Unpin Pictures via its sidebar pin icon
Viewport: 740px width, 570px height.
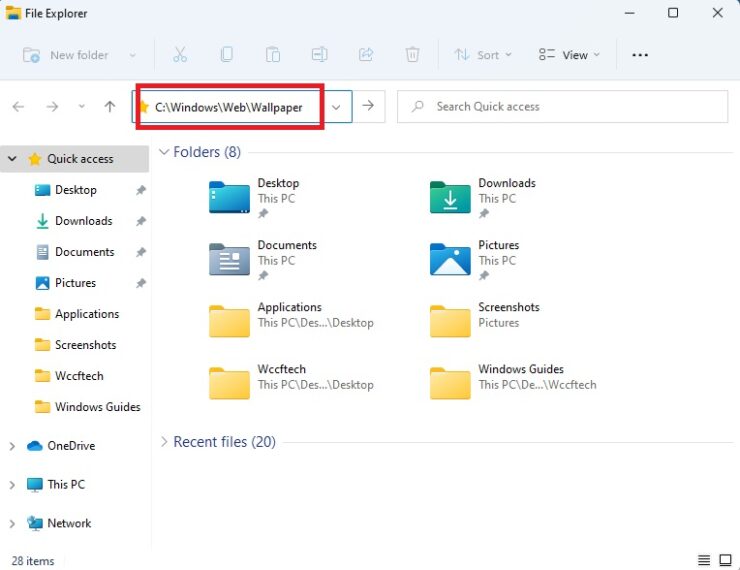point(141,283)
